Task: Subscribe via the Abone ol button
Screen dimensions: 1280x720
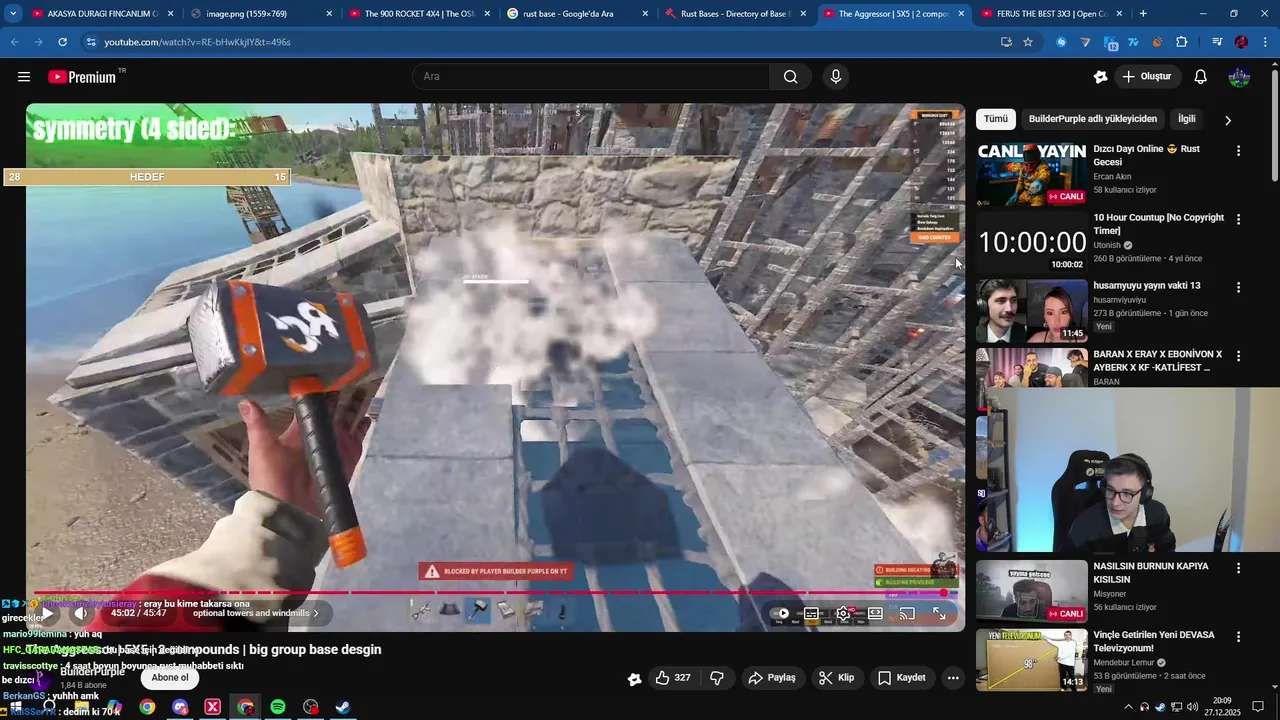Action: pyautogui.click(x=170, y=678)
